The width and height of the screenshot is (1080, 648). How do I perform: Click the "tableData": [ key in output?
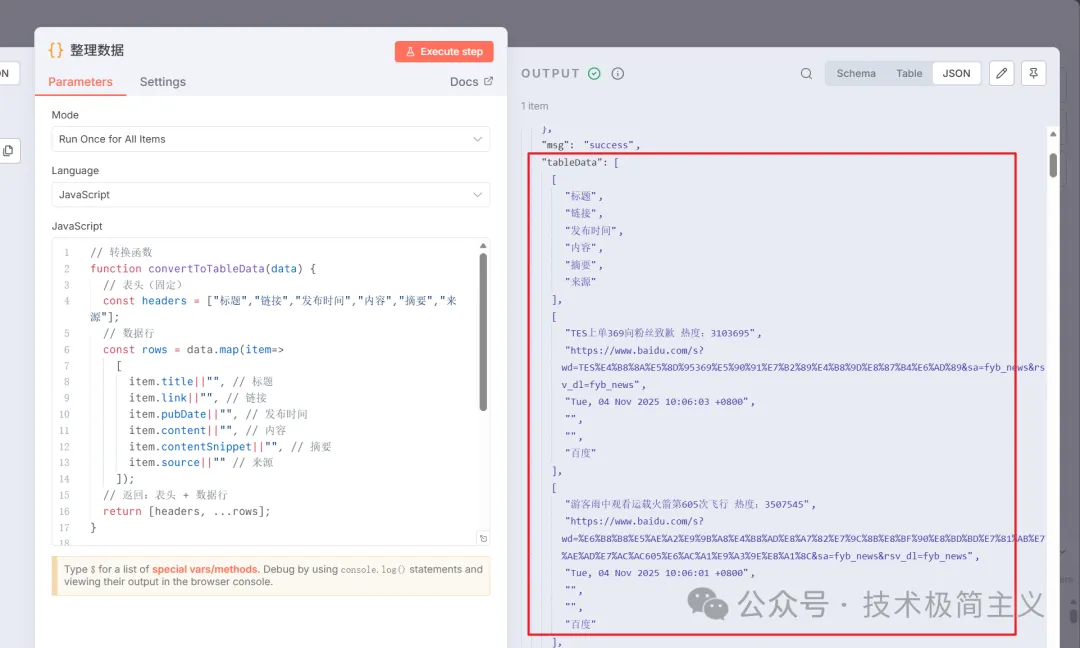tap(580, 163)
